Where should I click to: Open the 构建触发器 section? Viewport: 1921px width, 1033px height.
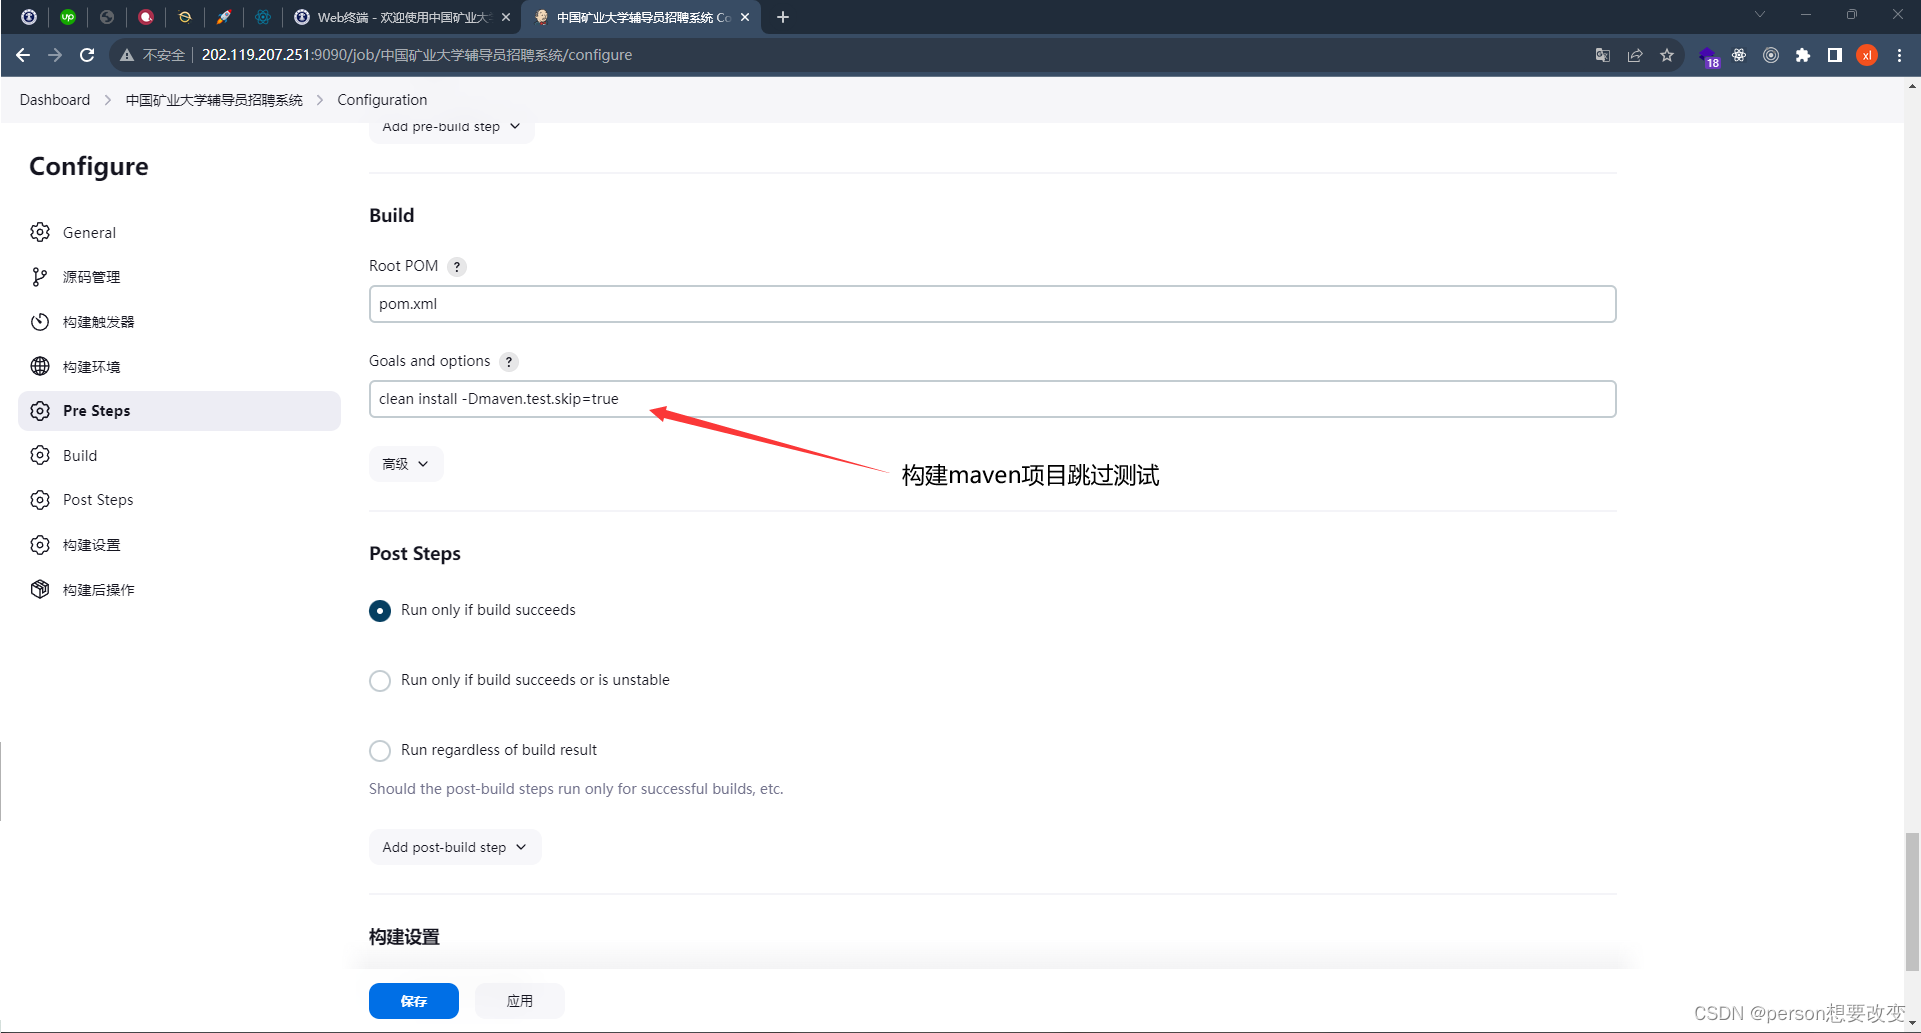180,322
